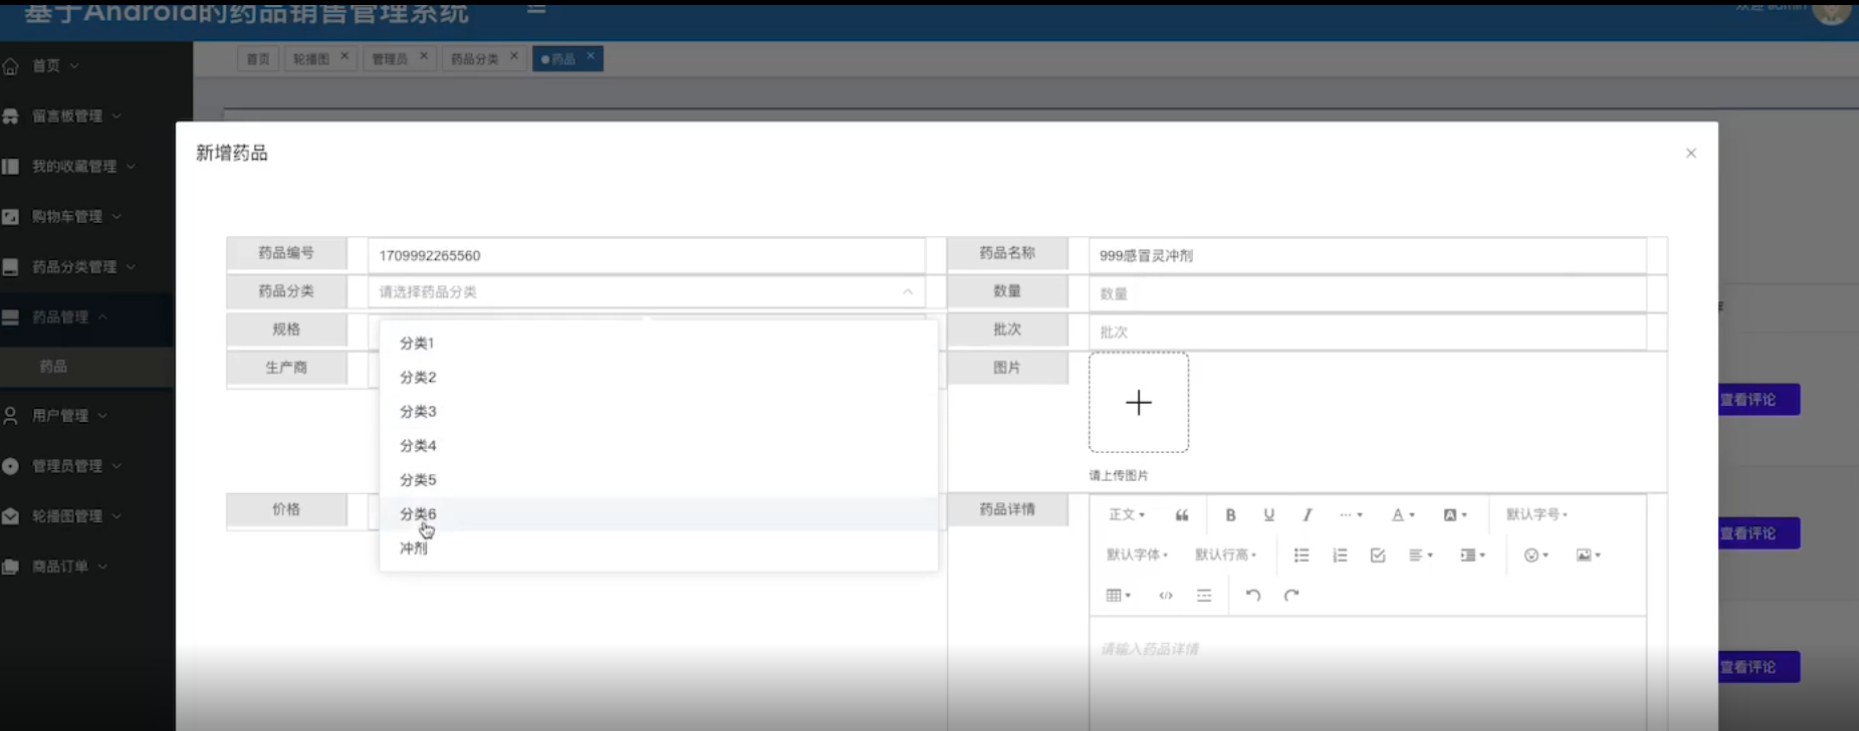Click the second 查看评论 button

1759,534
